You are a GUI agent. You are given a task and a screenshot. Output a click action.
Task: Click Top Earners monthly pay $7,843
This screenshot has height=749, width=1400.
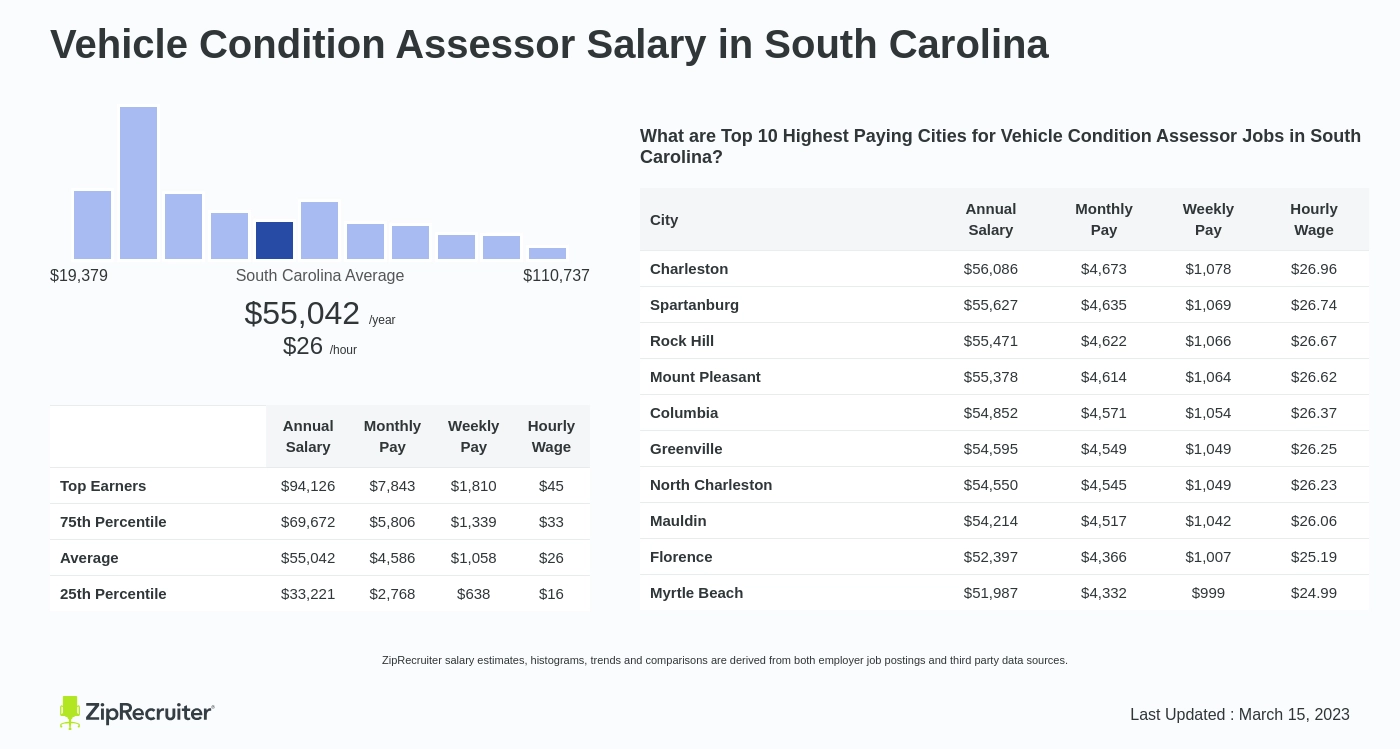[x=392, y=486]
